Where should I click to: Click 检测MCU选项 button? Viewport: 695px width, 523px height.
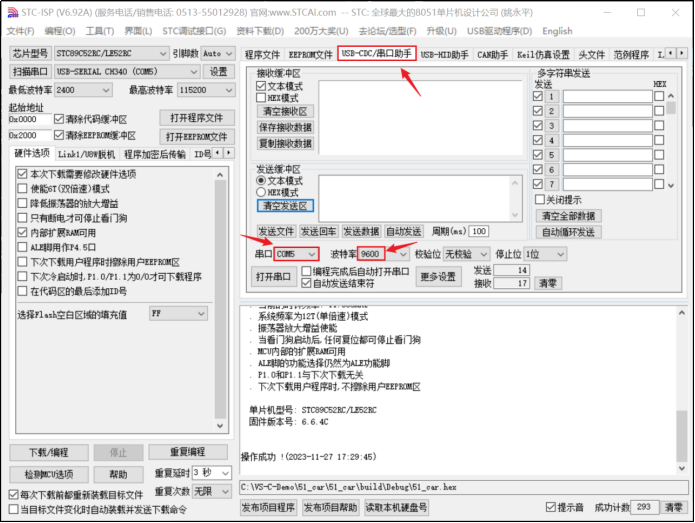(49, 474)
